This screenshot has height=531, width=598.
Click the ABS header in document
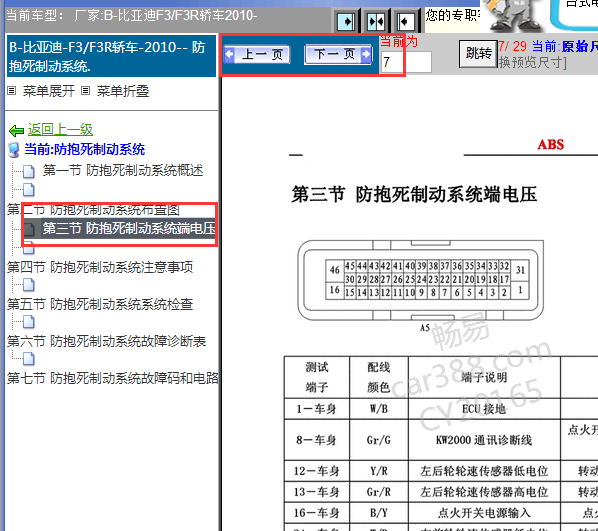coord(550,145)
